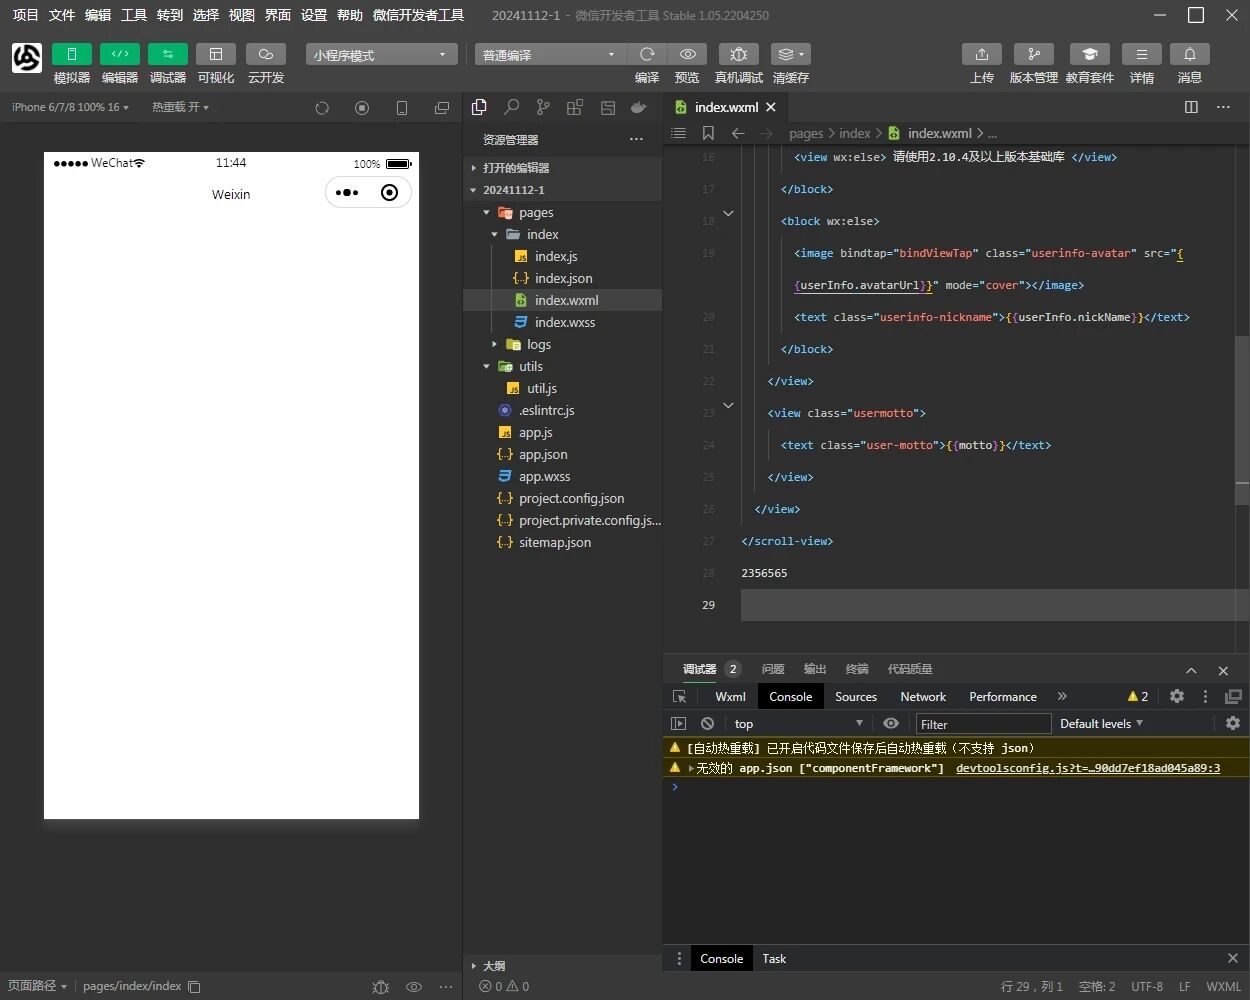Click the console Filter input field
The image size is (1250, 1000).
point(983,724)
